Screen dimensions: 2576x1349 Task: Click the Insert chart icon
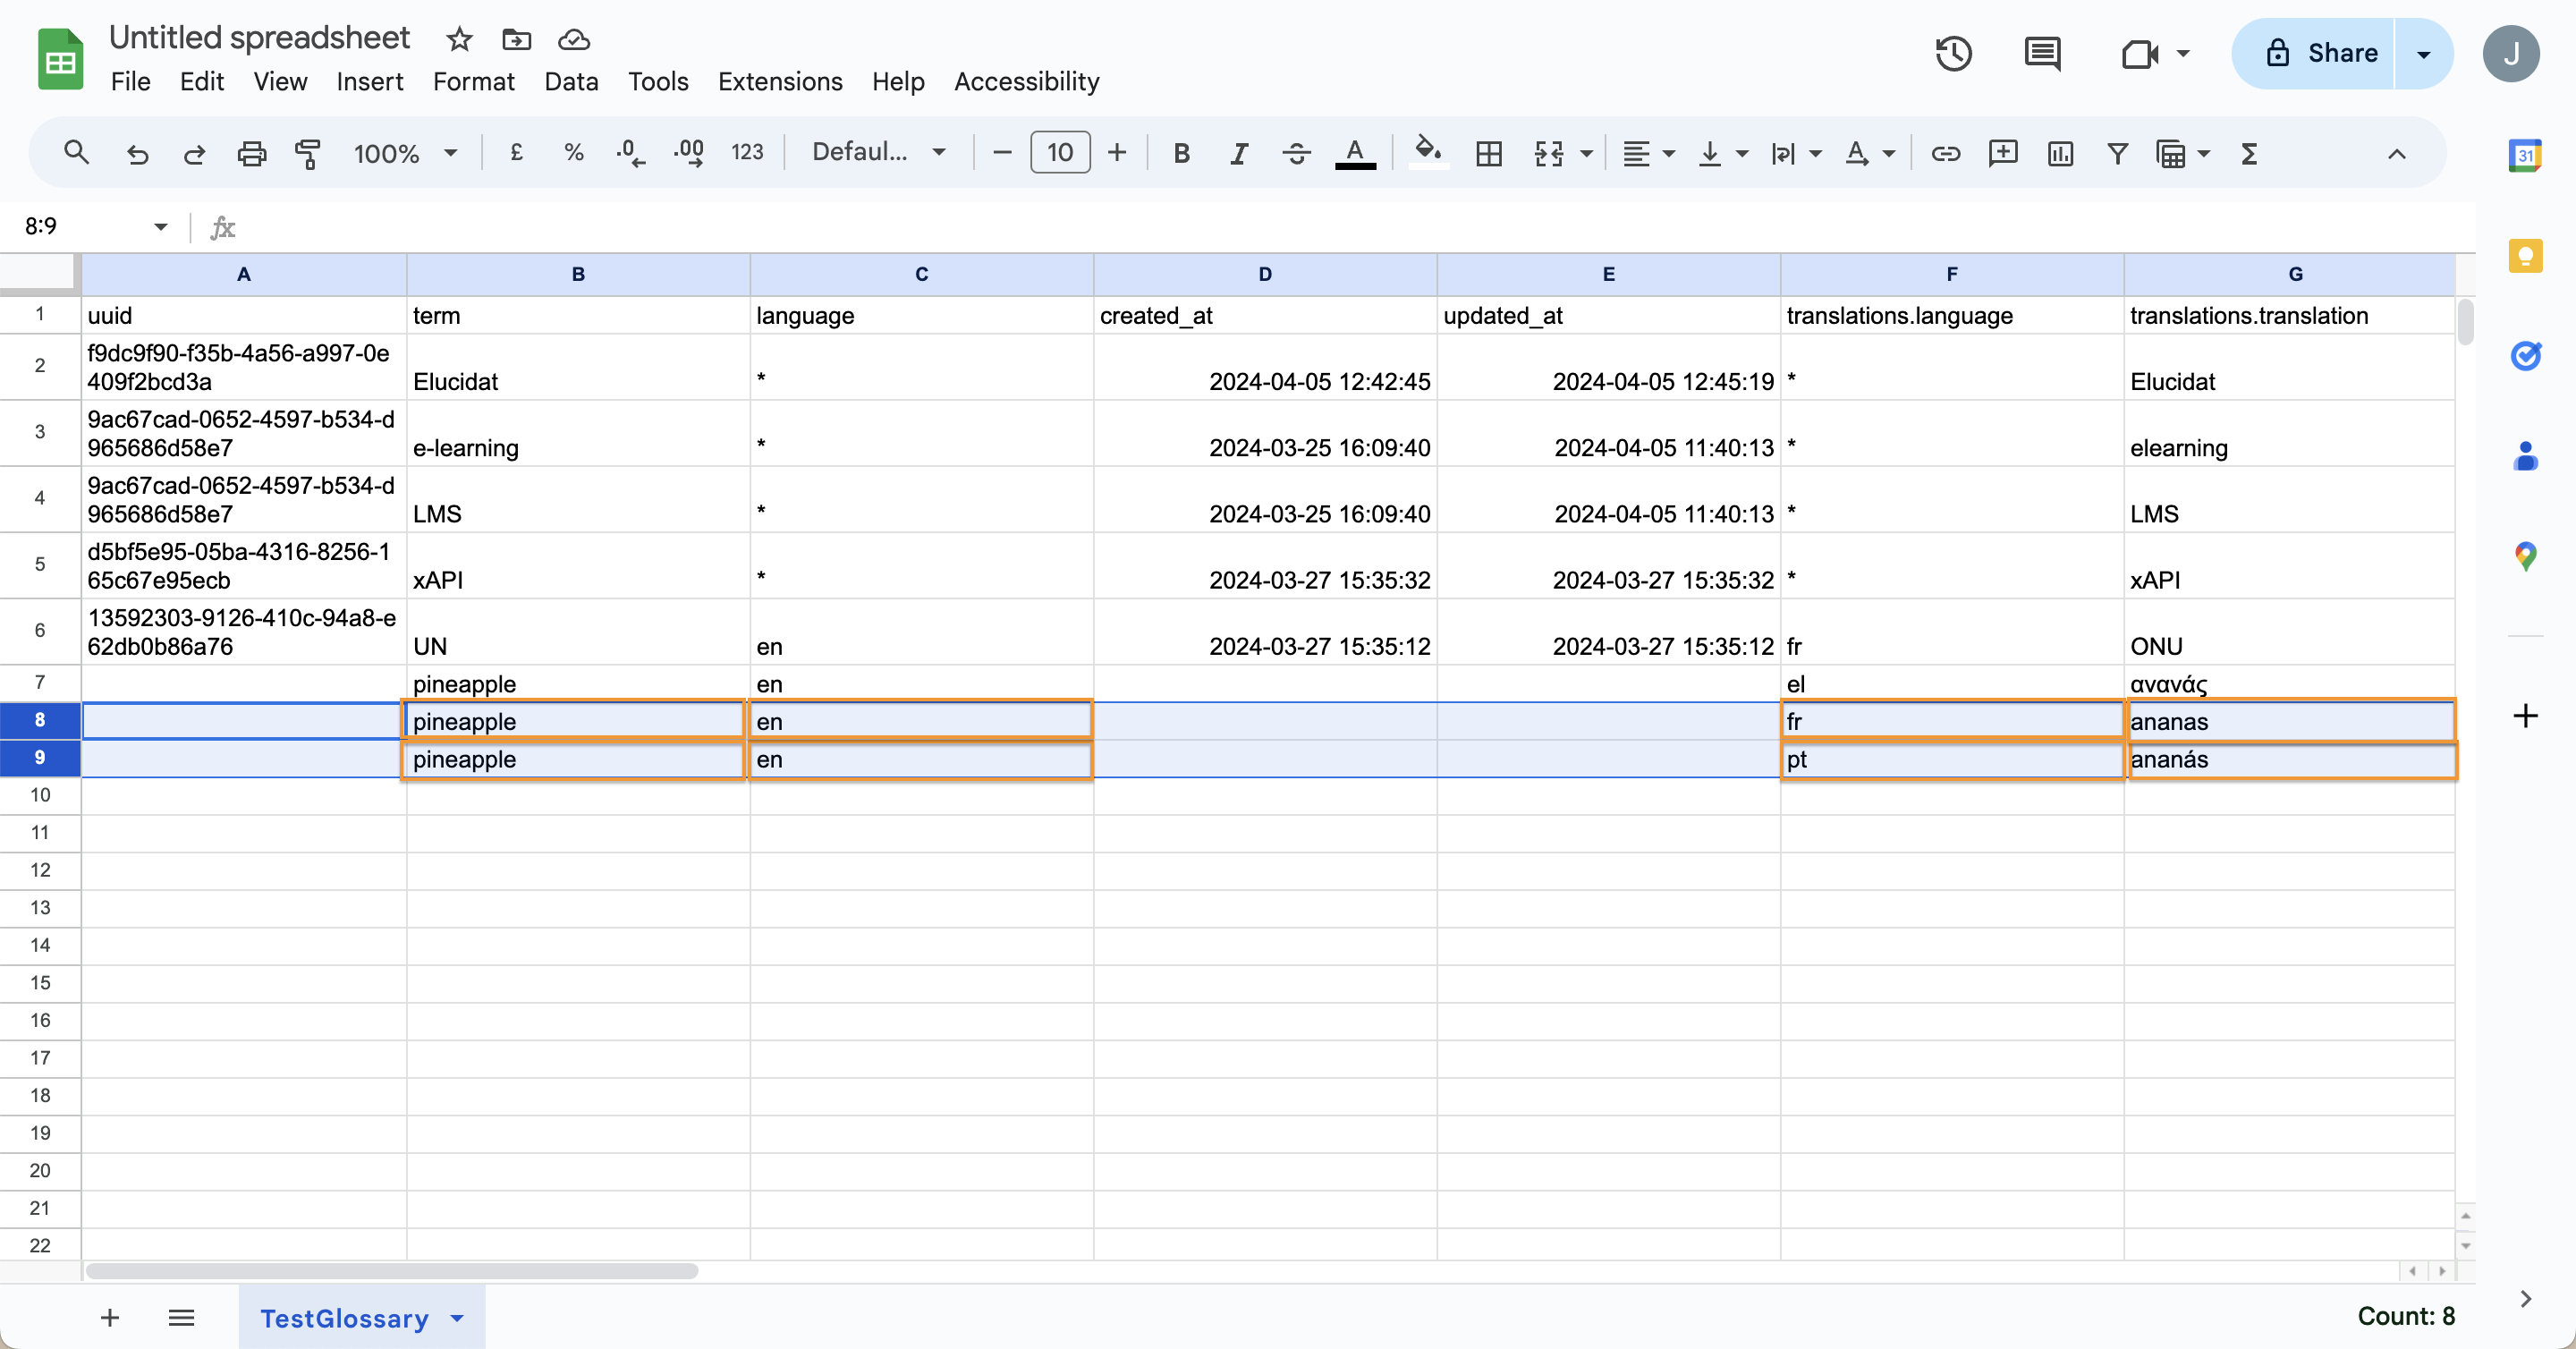(x=2060, y=153)
